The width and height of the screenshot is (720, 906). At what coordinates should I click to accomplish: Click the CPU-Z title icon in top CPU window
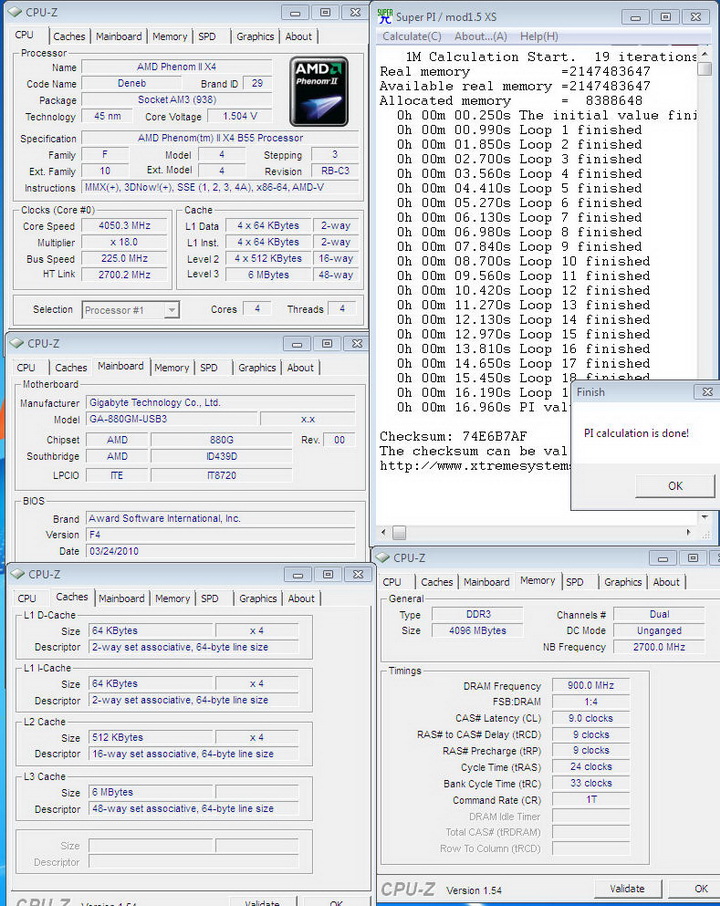[16, 12]
